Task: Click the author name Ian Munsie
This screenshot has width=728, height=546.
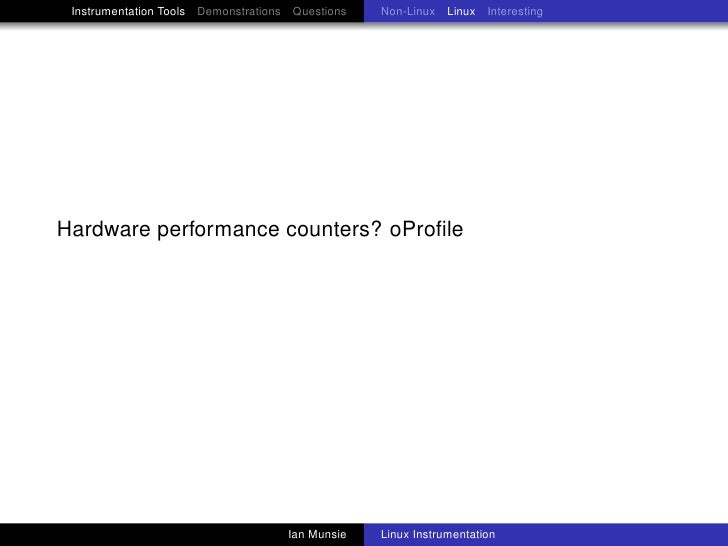Action: 317,534
